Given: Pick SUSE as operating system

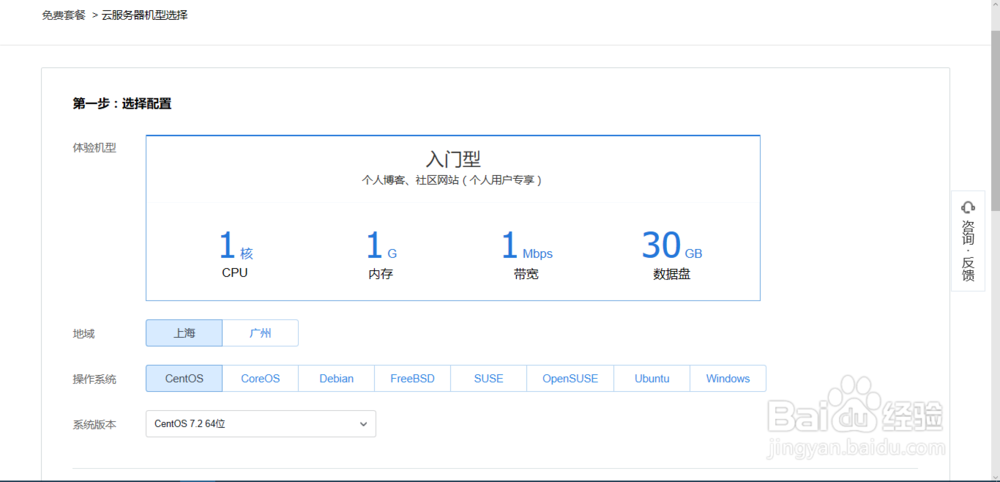Looking at the screenshot, I should (489, 379).
